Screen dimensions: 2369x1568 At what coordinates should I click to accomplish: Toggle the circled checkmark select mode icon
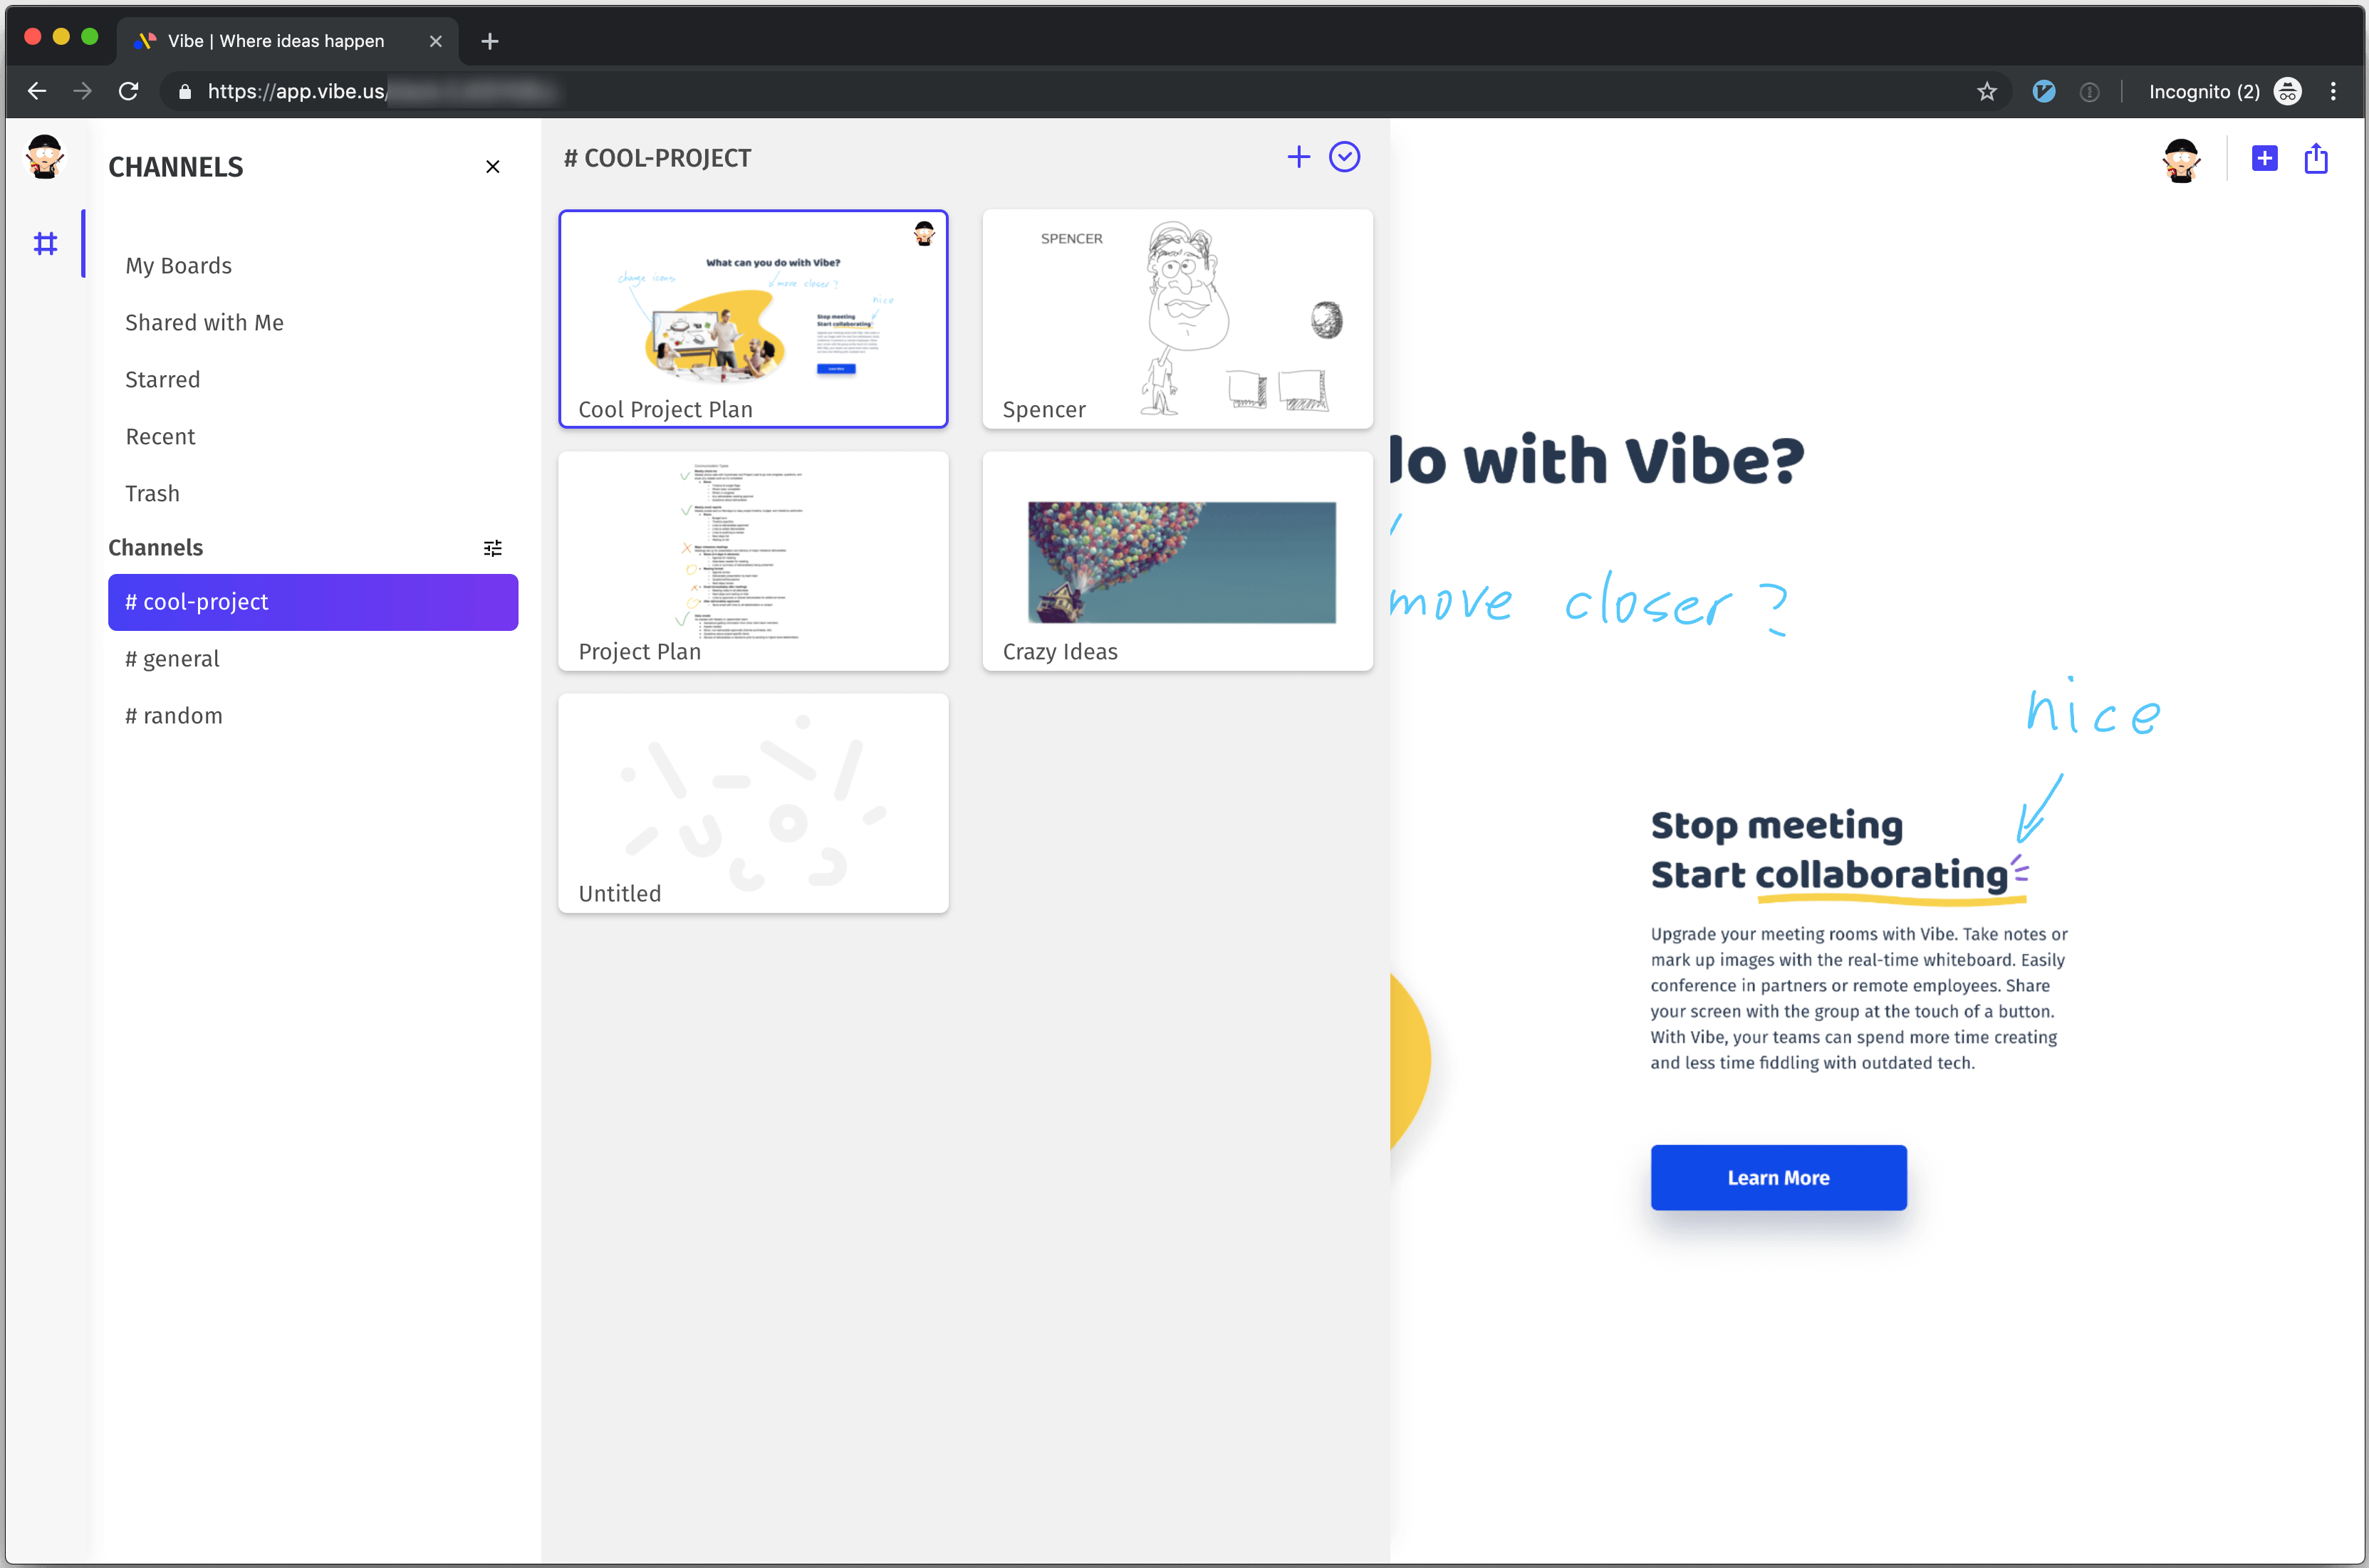[1344, 157]
